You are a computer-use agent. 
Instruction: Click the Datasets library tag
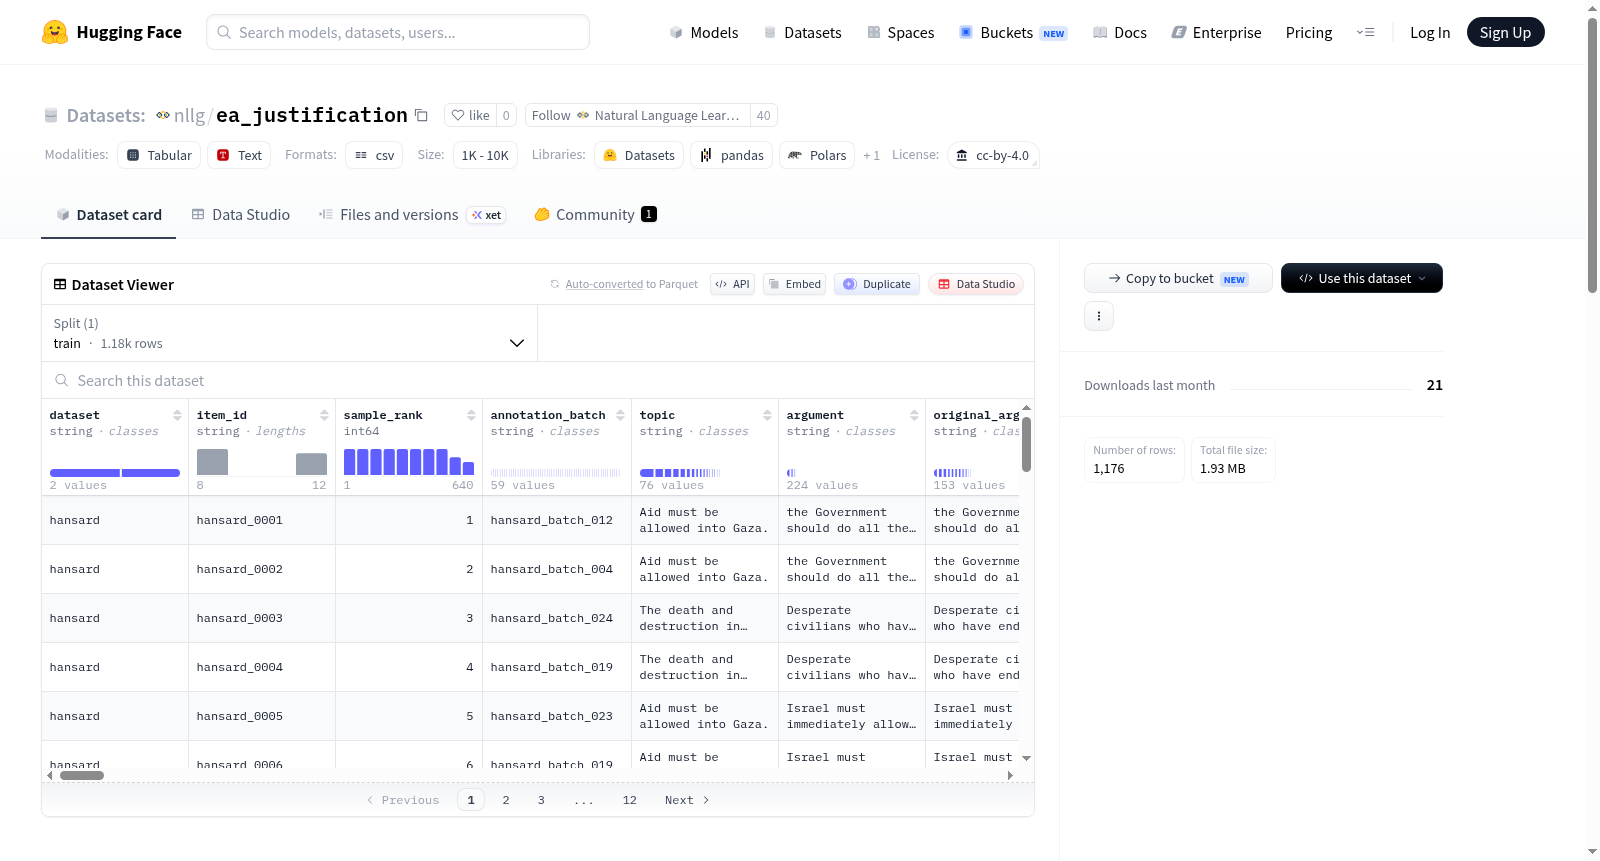(639, 155)
